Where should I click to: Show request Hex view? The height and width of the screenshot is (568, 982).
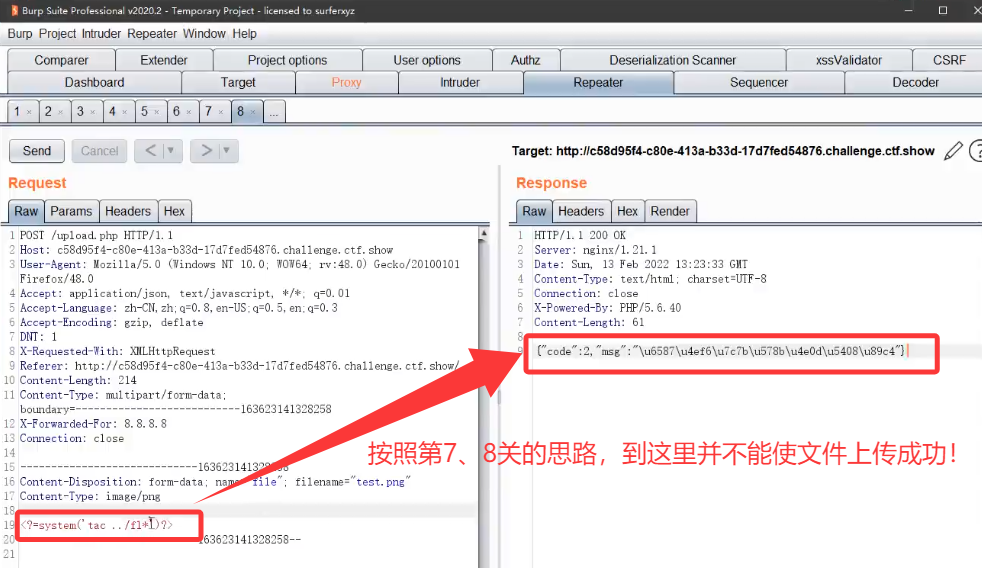(x=174, y=211)
